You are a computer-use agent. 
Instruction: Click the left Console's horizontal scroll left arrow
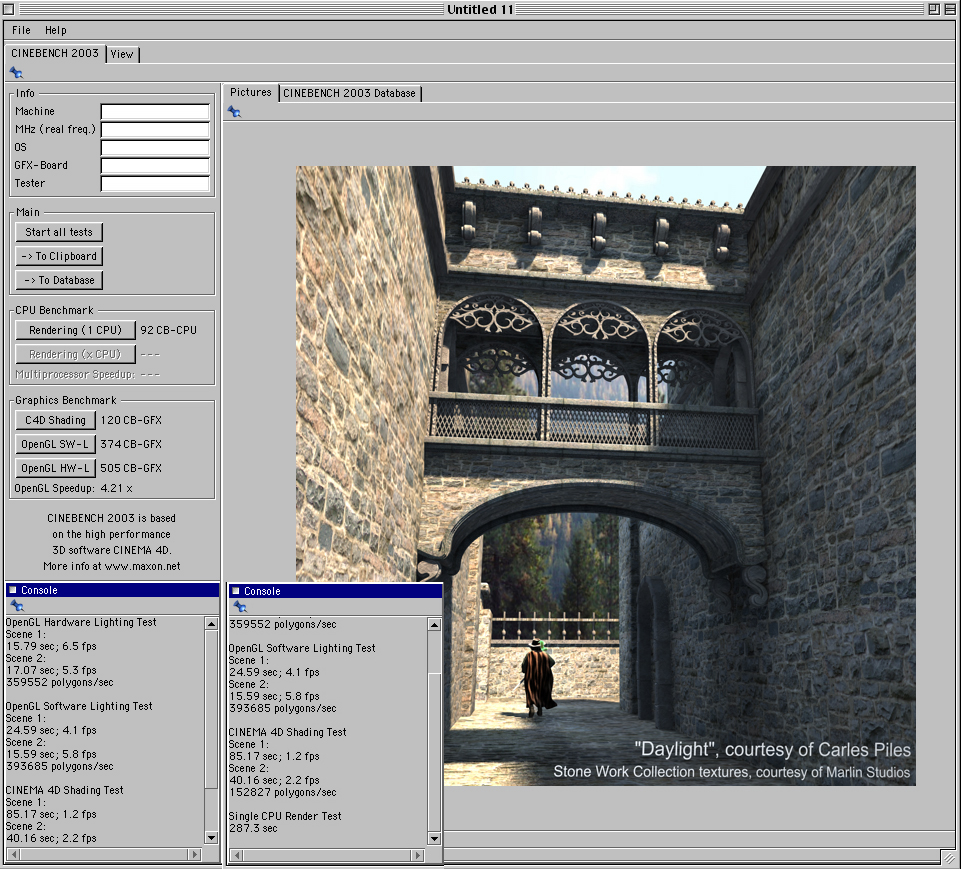pos(13,854)
